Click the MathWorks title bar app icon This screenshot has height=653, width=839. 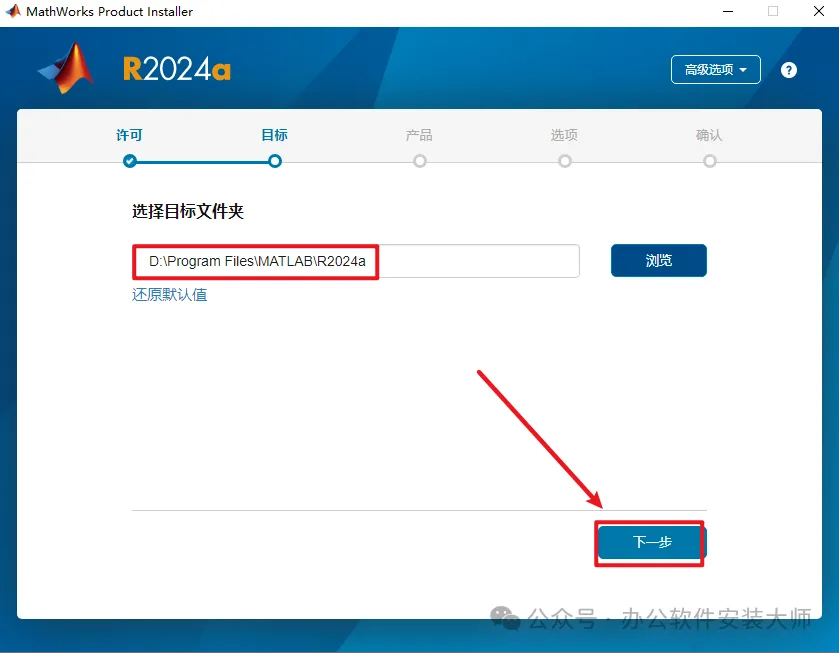pyautogui.click(x=13, y=11)
